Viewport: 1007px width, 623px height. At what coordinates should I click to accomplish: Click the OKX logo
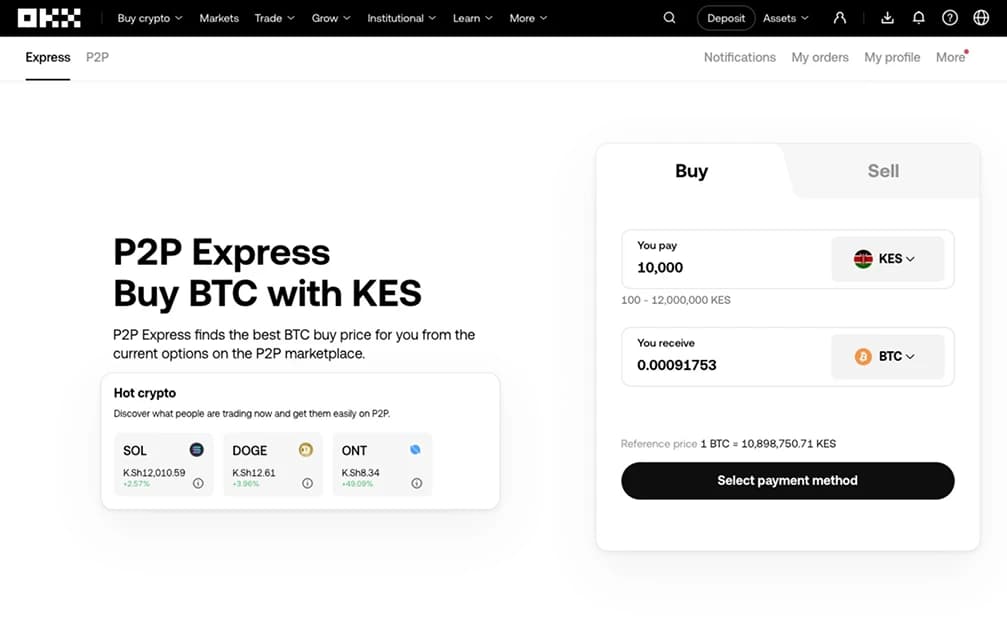pyautogui.click(x=49, y=18)
